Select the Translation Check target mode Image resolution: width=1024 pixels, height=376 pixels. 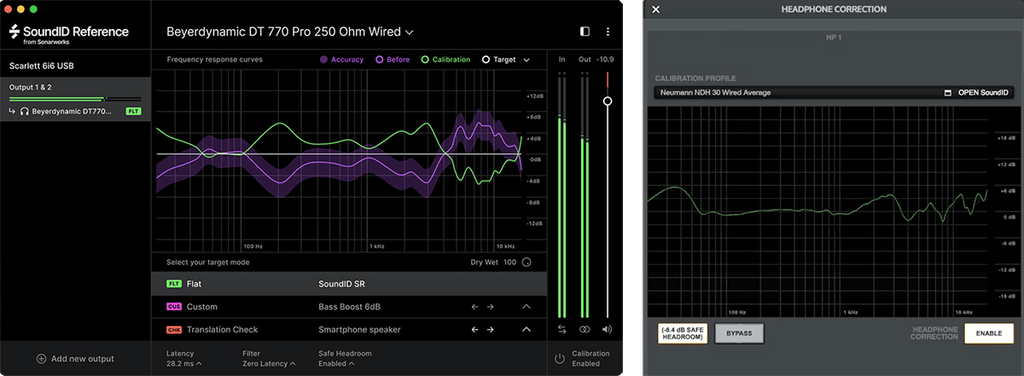(349, 330)
